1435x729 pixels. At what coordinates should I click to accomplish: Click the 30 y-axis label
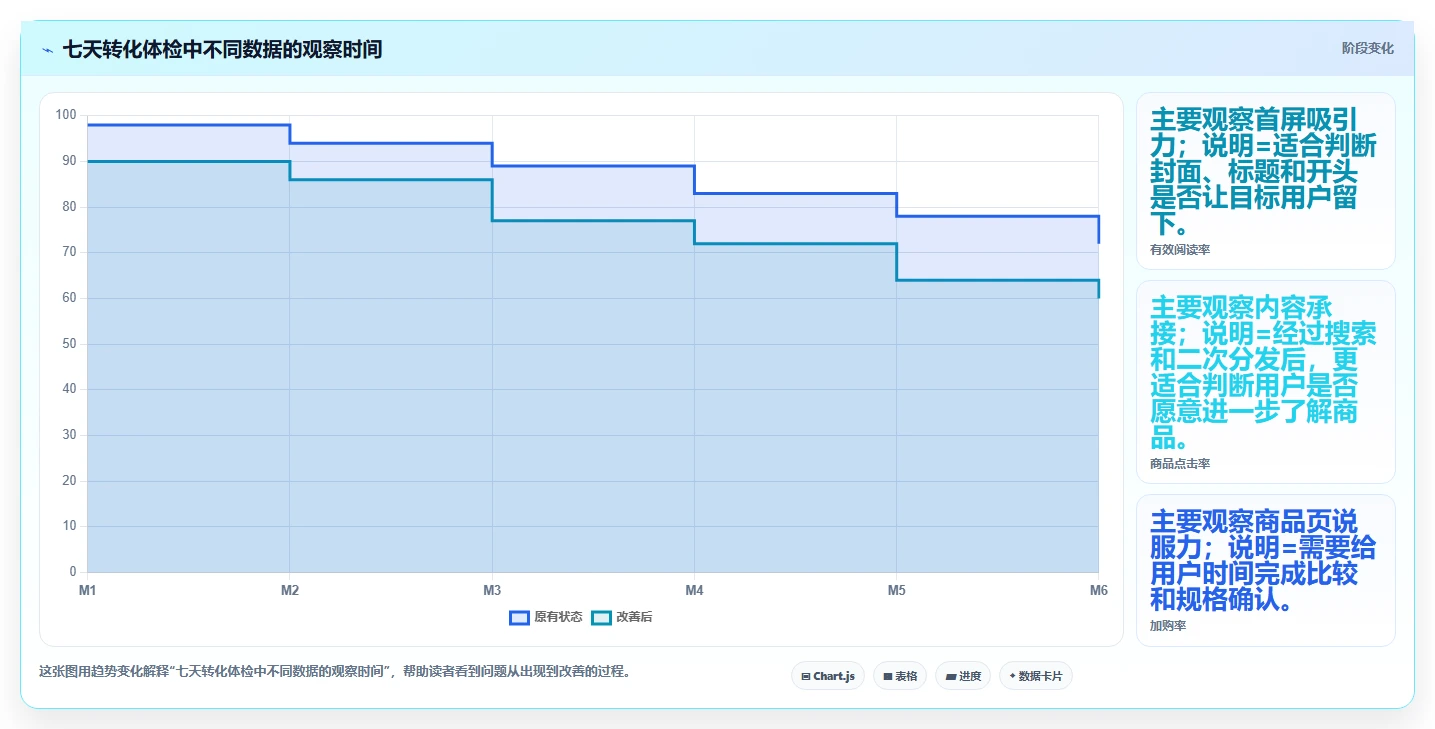[69, 435]
